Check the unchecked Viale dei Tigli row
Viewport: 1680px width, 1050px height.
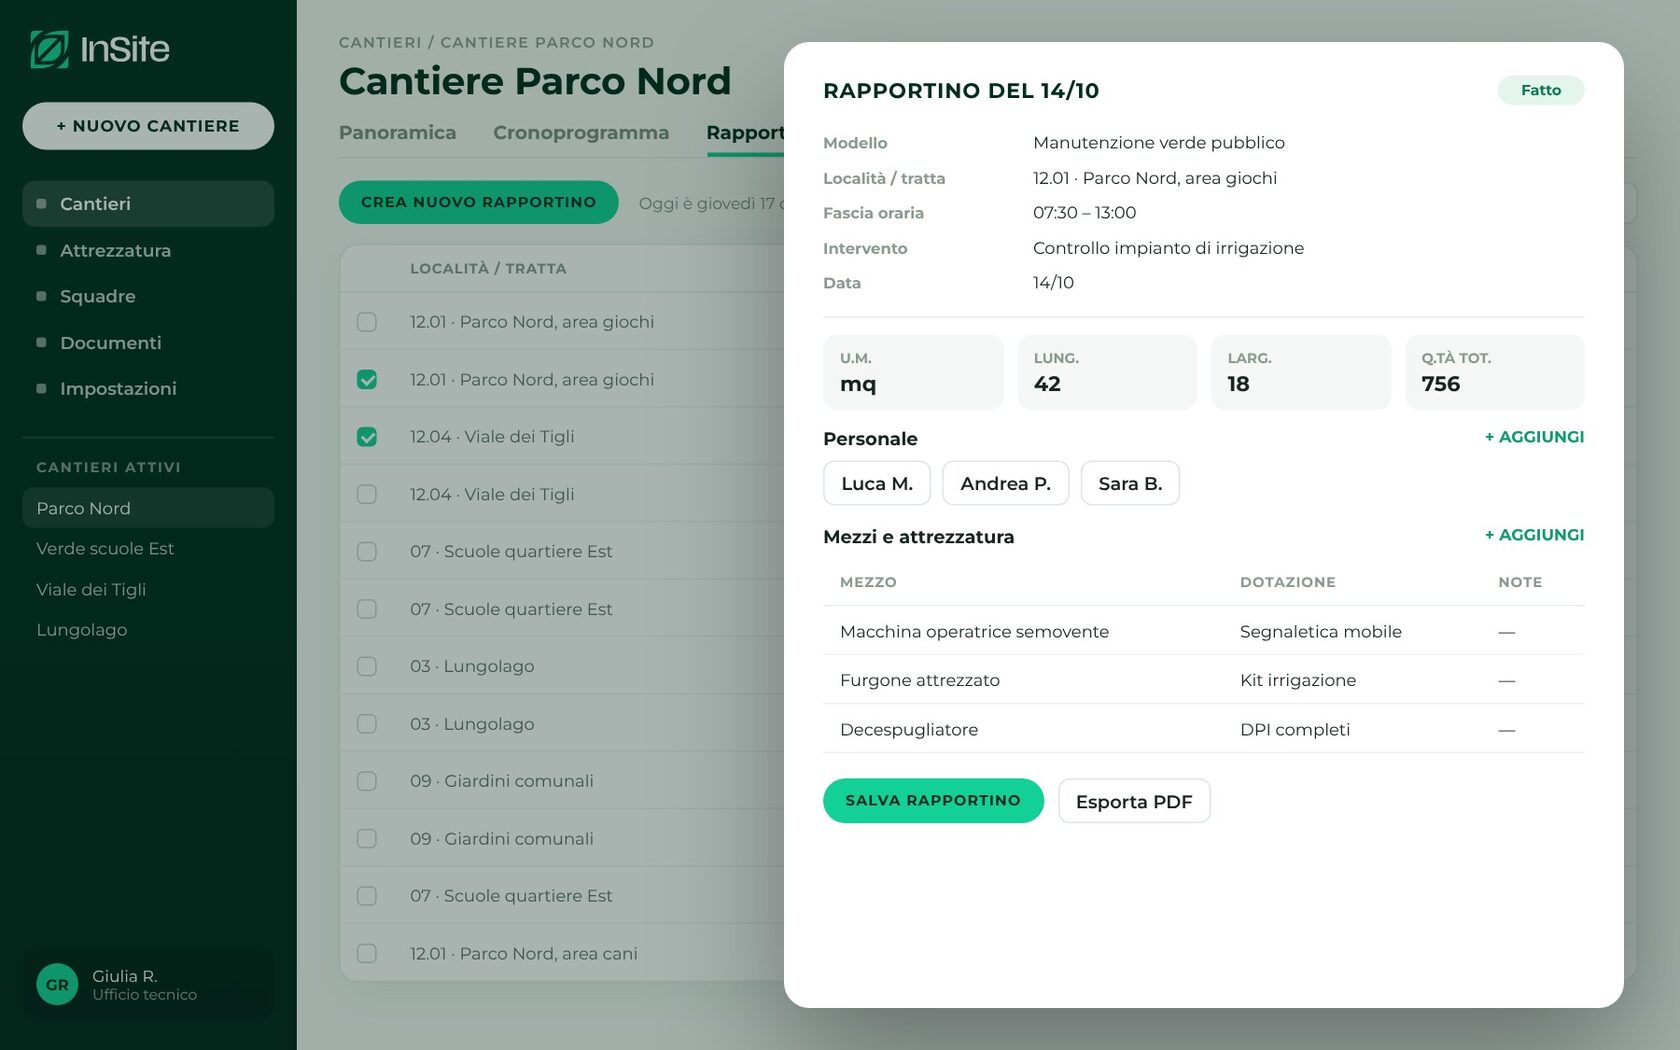[x=367, y=494]
